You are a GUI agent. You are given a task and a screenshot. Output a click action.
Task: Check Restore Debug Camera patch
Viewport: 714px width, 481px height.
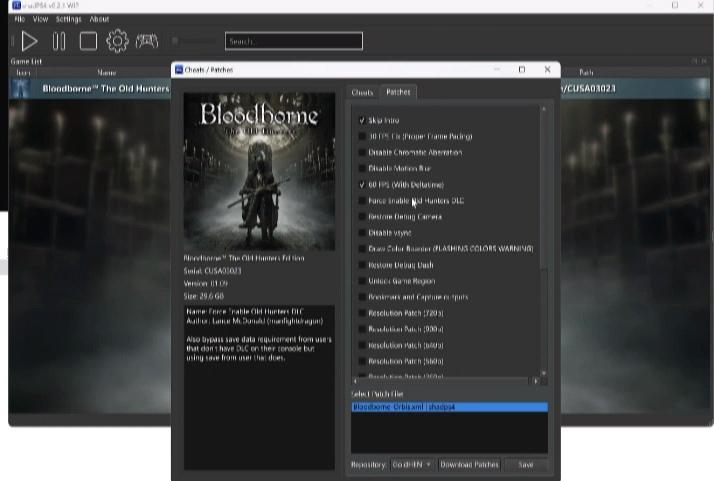click(x=362, y=216)
